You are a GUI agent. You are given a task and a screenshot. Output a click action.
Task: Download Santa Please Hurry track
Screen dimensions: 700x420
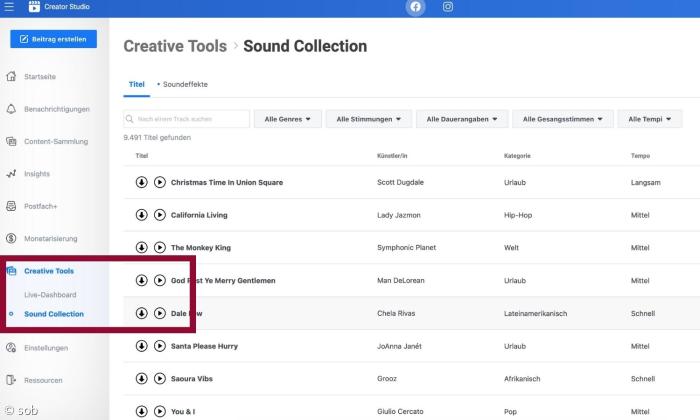coord(142,346)
